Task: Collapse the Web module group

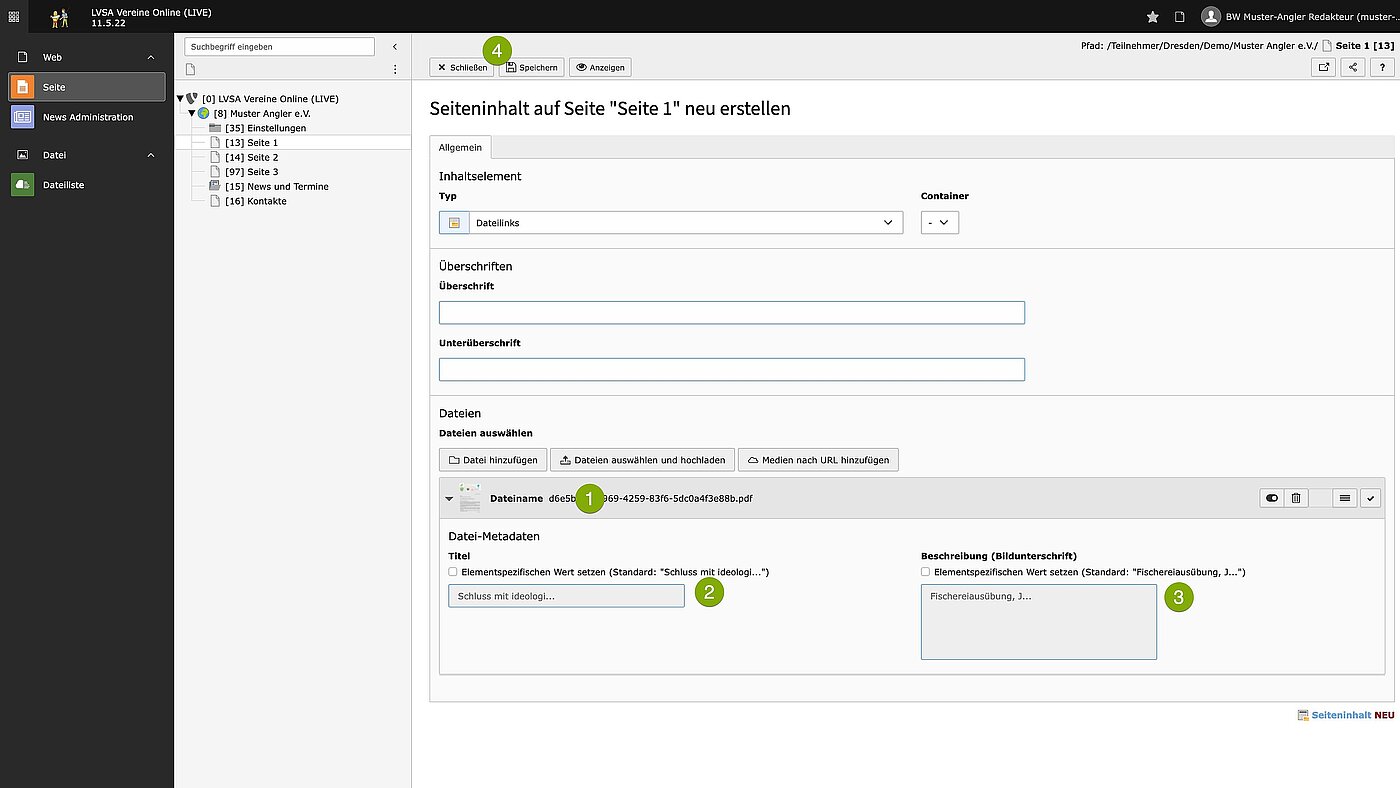Action: coord(151,58)
